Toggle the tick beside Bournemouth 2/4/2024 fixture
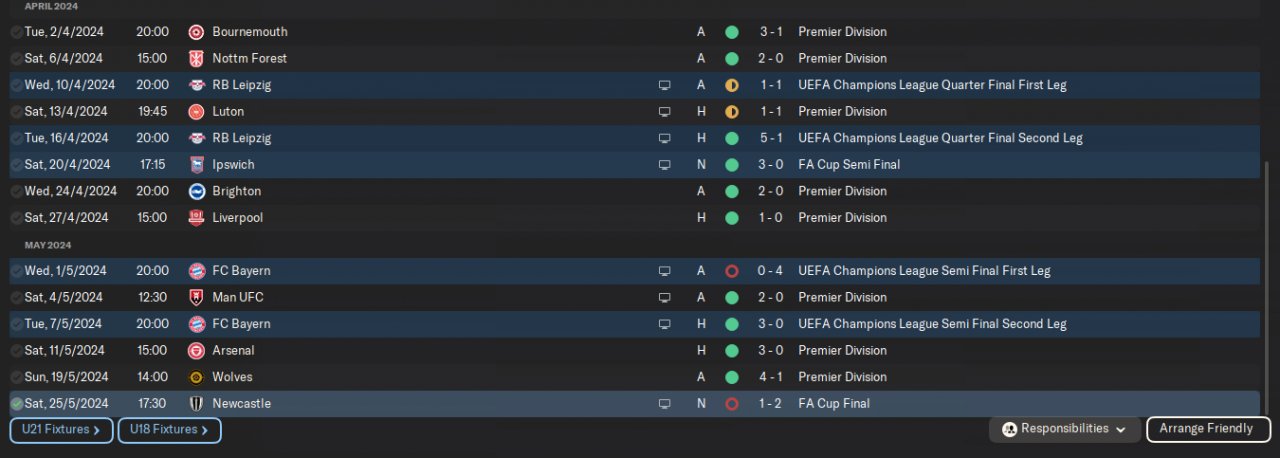Image resolution: width=1280 pixels, height=458 pixels. point(16,32)
